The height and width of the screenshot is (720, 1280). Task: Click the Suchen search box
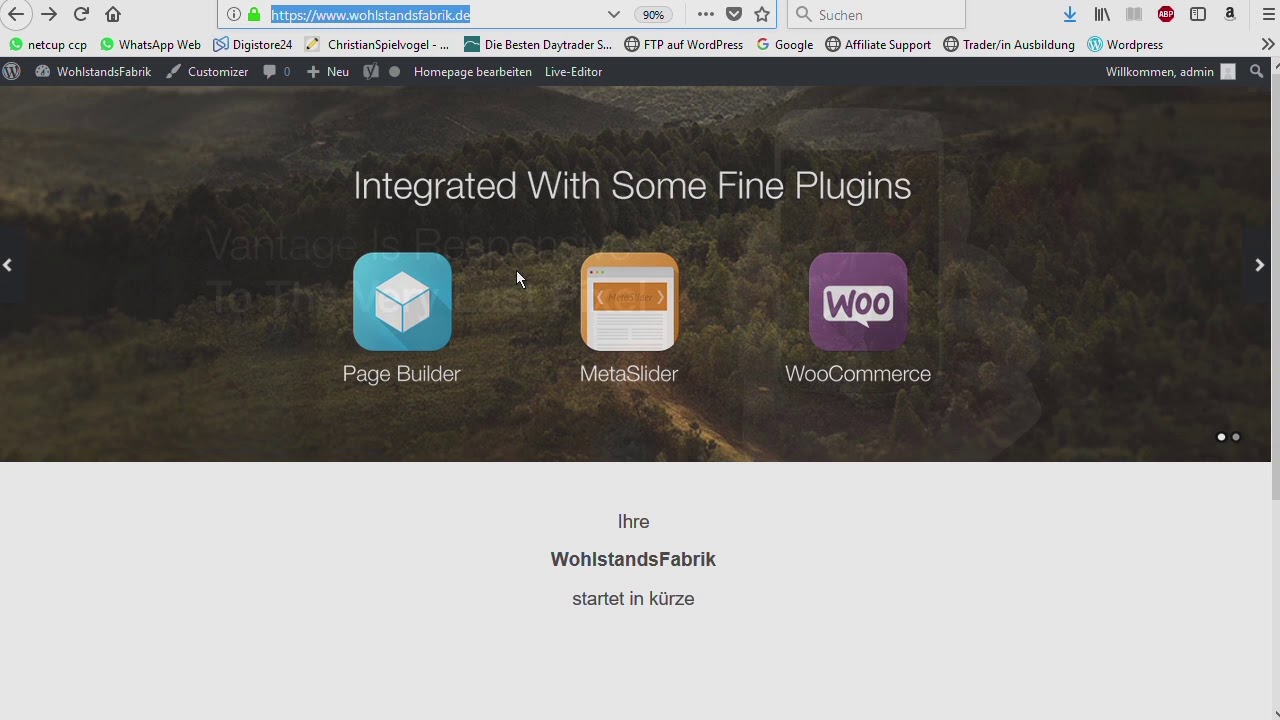tap(877, 14)
